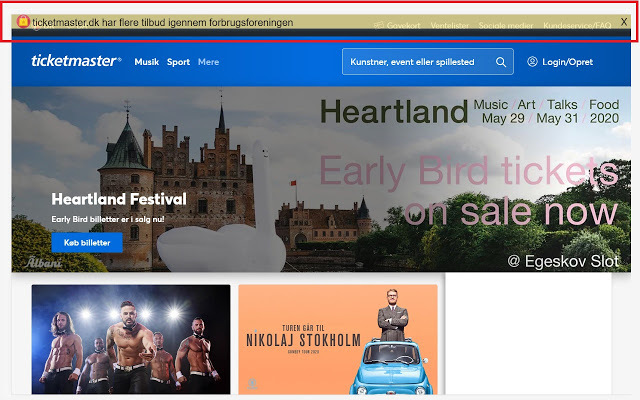Screen dimensions: 640x400
Task: Click the Køb billetter button
Action: (x=87, y=242)
